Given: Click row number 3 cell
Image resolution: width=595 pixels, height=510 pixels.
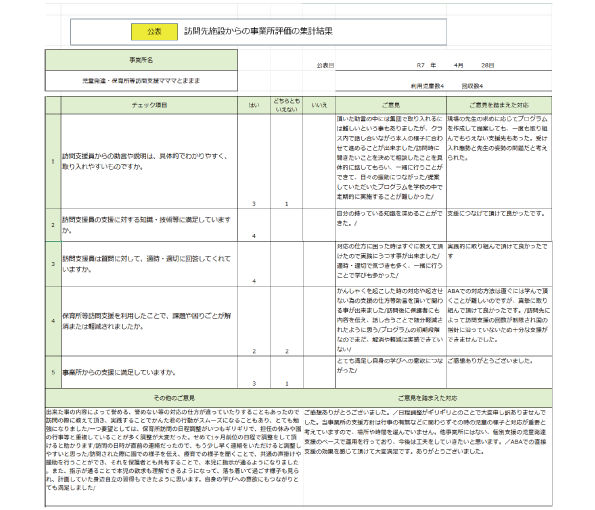Looking at the screenshot, I should click(x=53, y=264).
